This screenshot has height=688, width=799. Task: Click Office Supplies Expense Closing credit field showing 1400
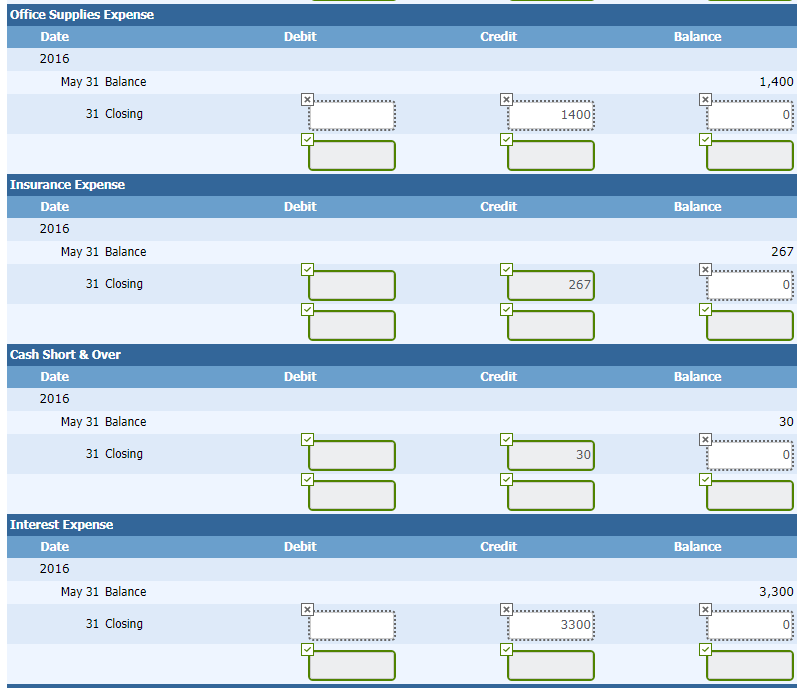tap(551, 115)
